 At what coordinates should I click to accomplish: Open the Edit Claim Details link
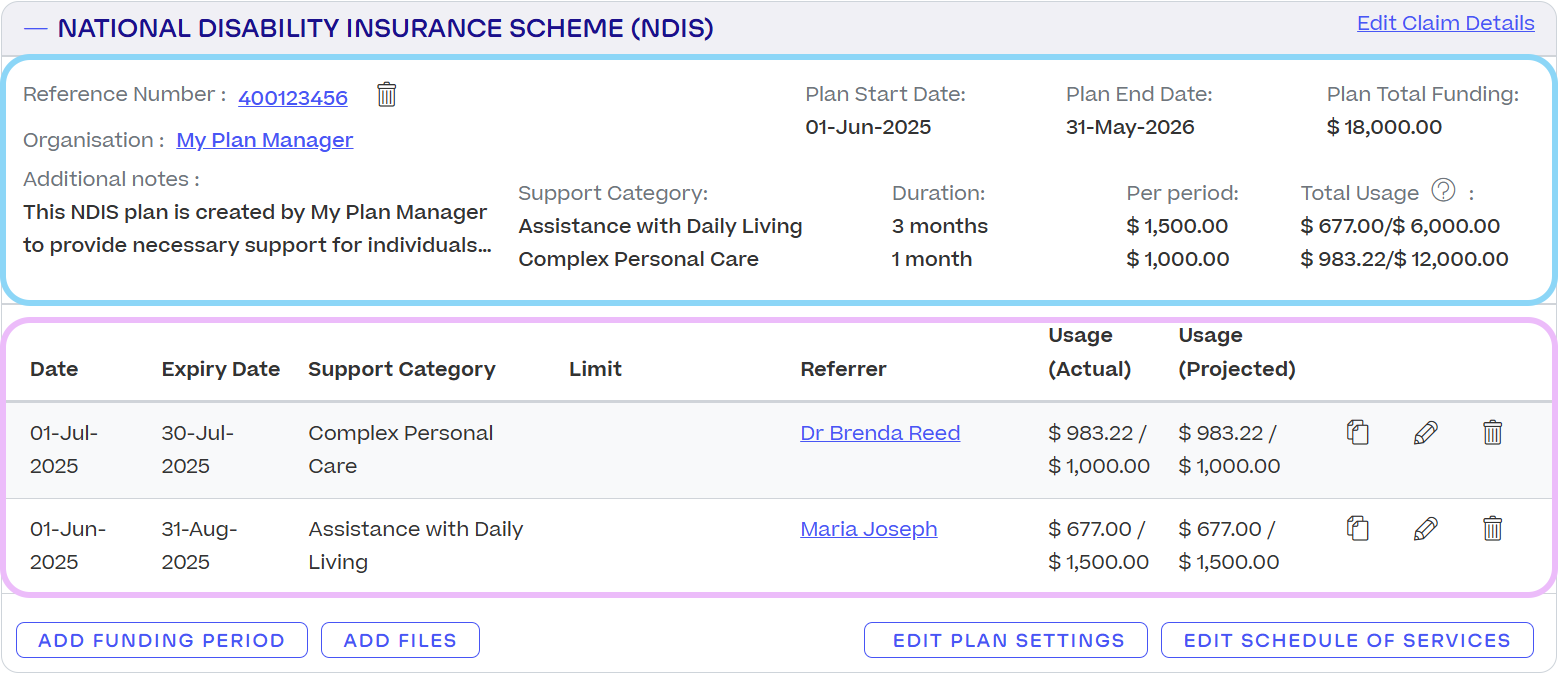tap(1445, 23)
